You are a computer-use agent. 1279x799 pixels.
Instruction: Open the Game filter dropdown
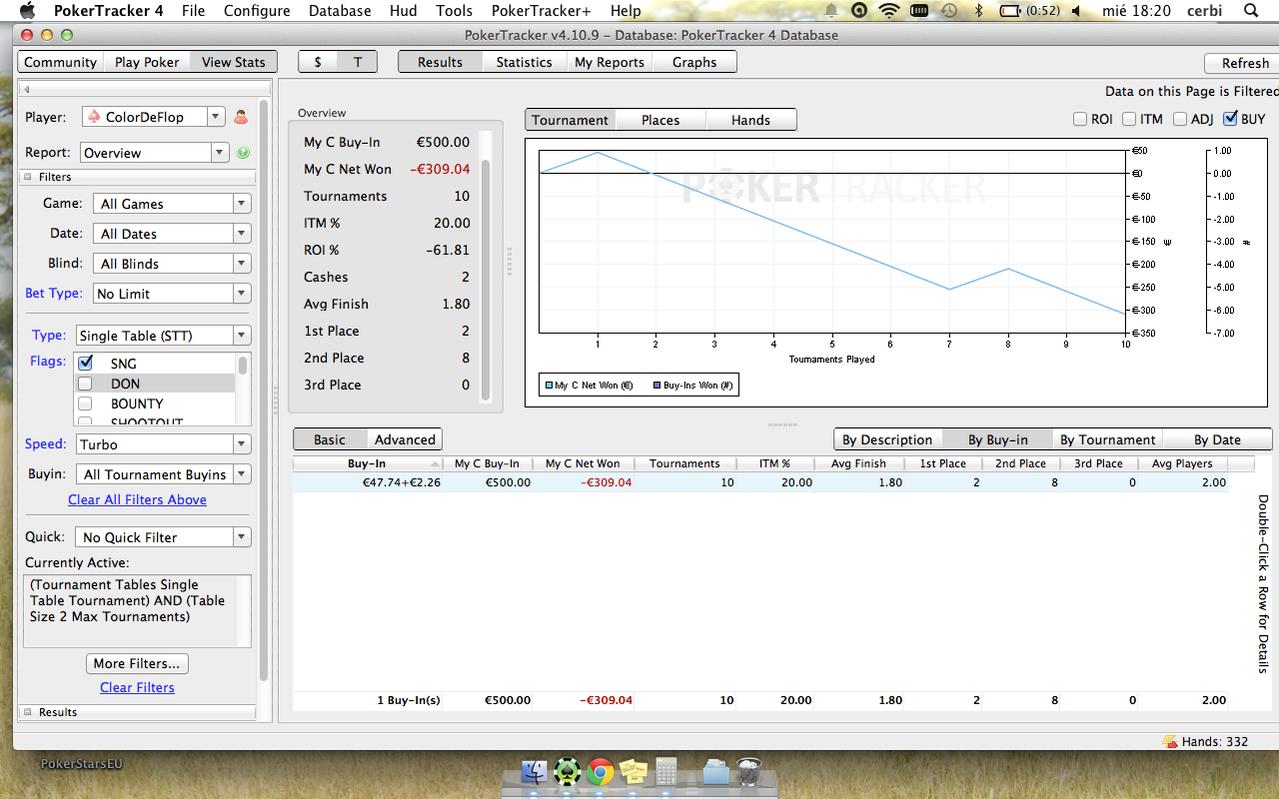point(171,204)
